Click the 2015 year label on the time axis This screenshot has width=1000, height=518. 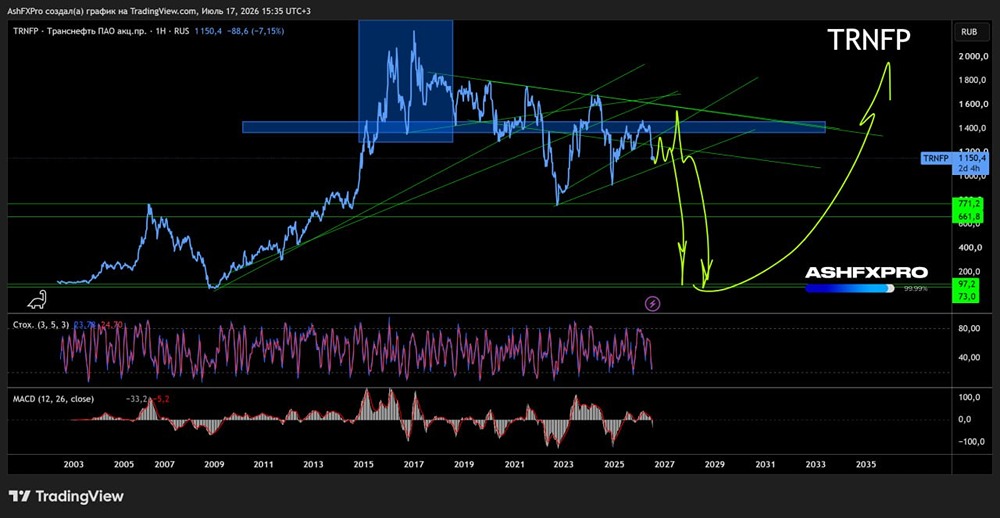pyautogui.click(x=364, y=464)
